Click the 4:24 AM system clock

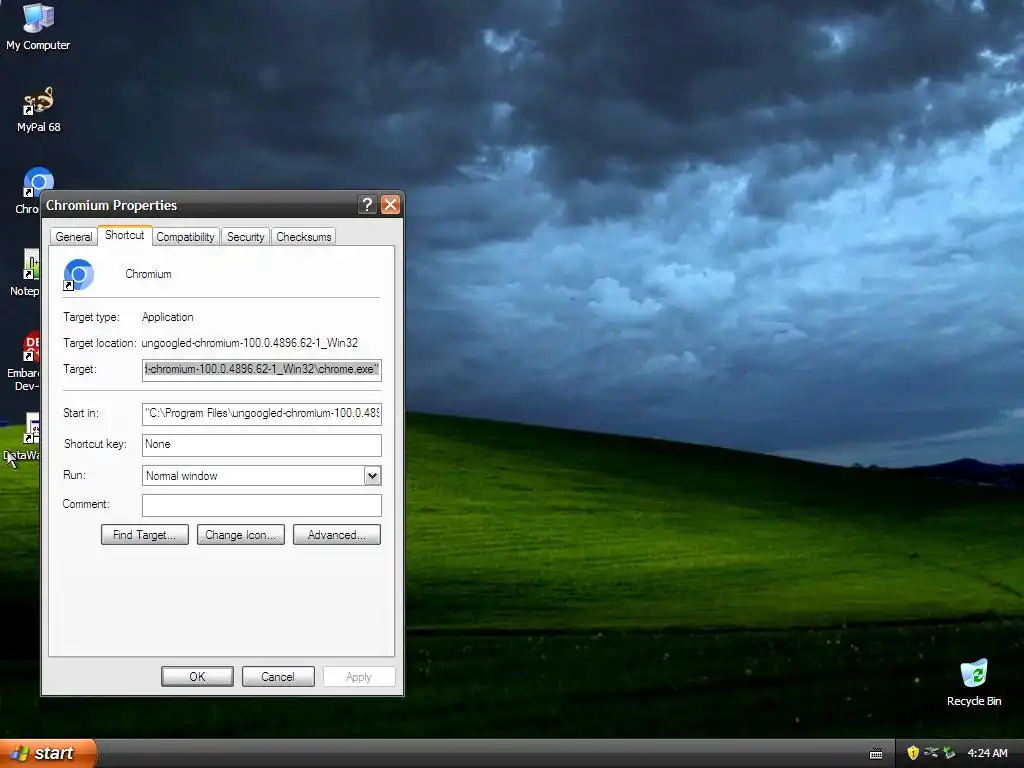(987, 753)
